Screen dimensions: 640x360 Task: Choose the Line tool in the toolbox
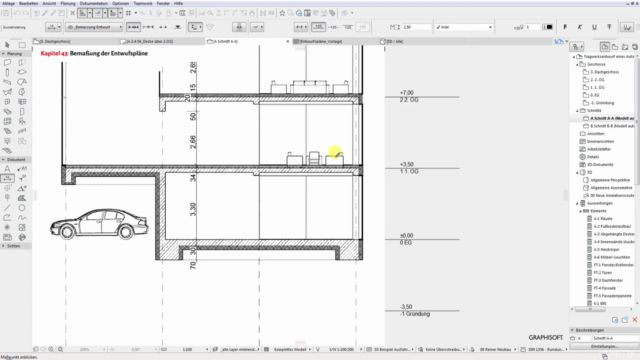point(7,208)
